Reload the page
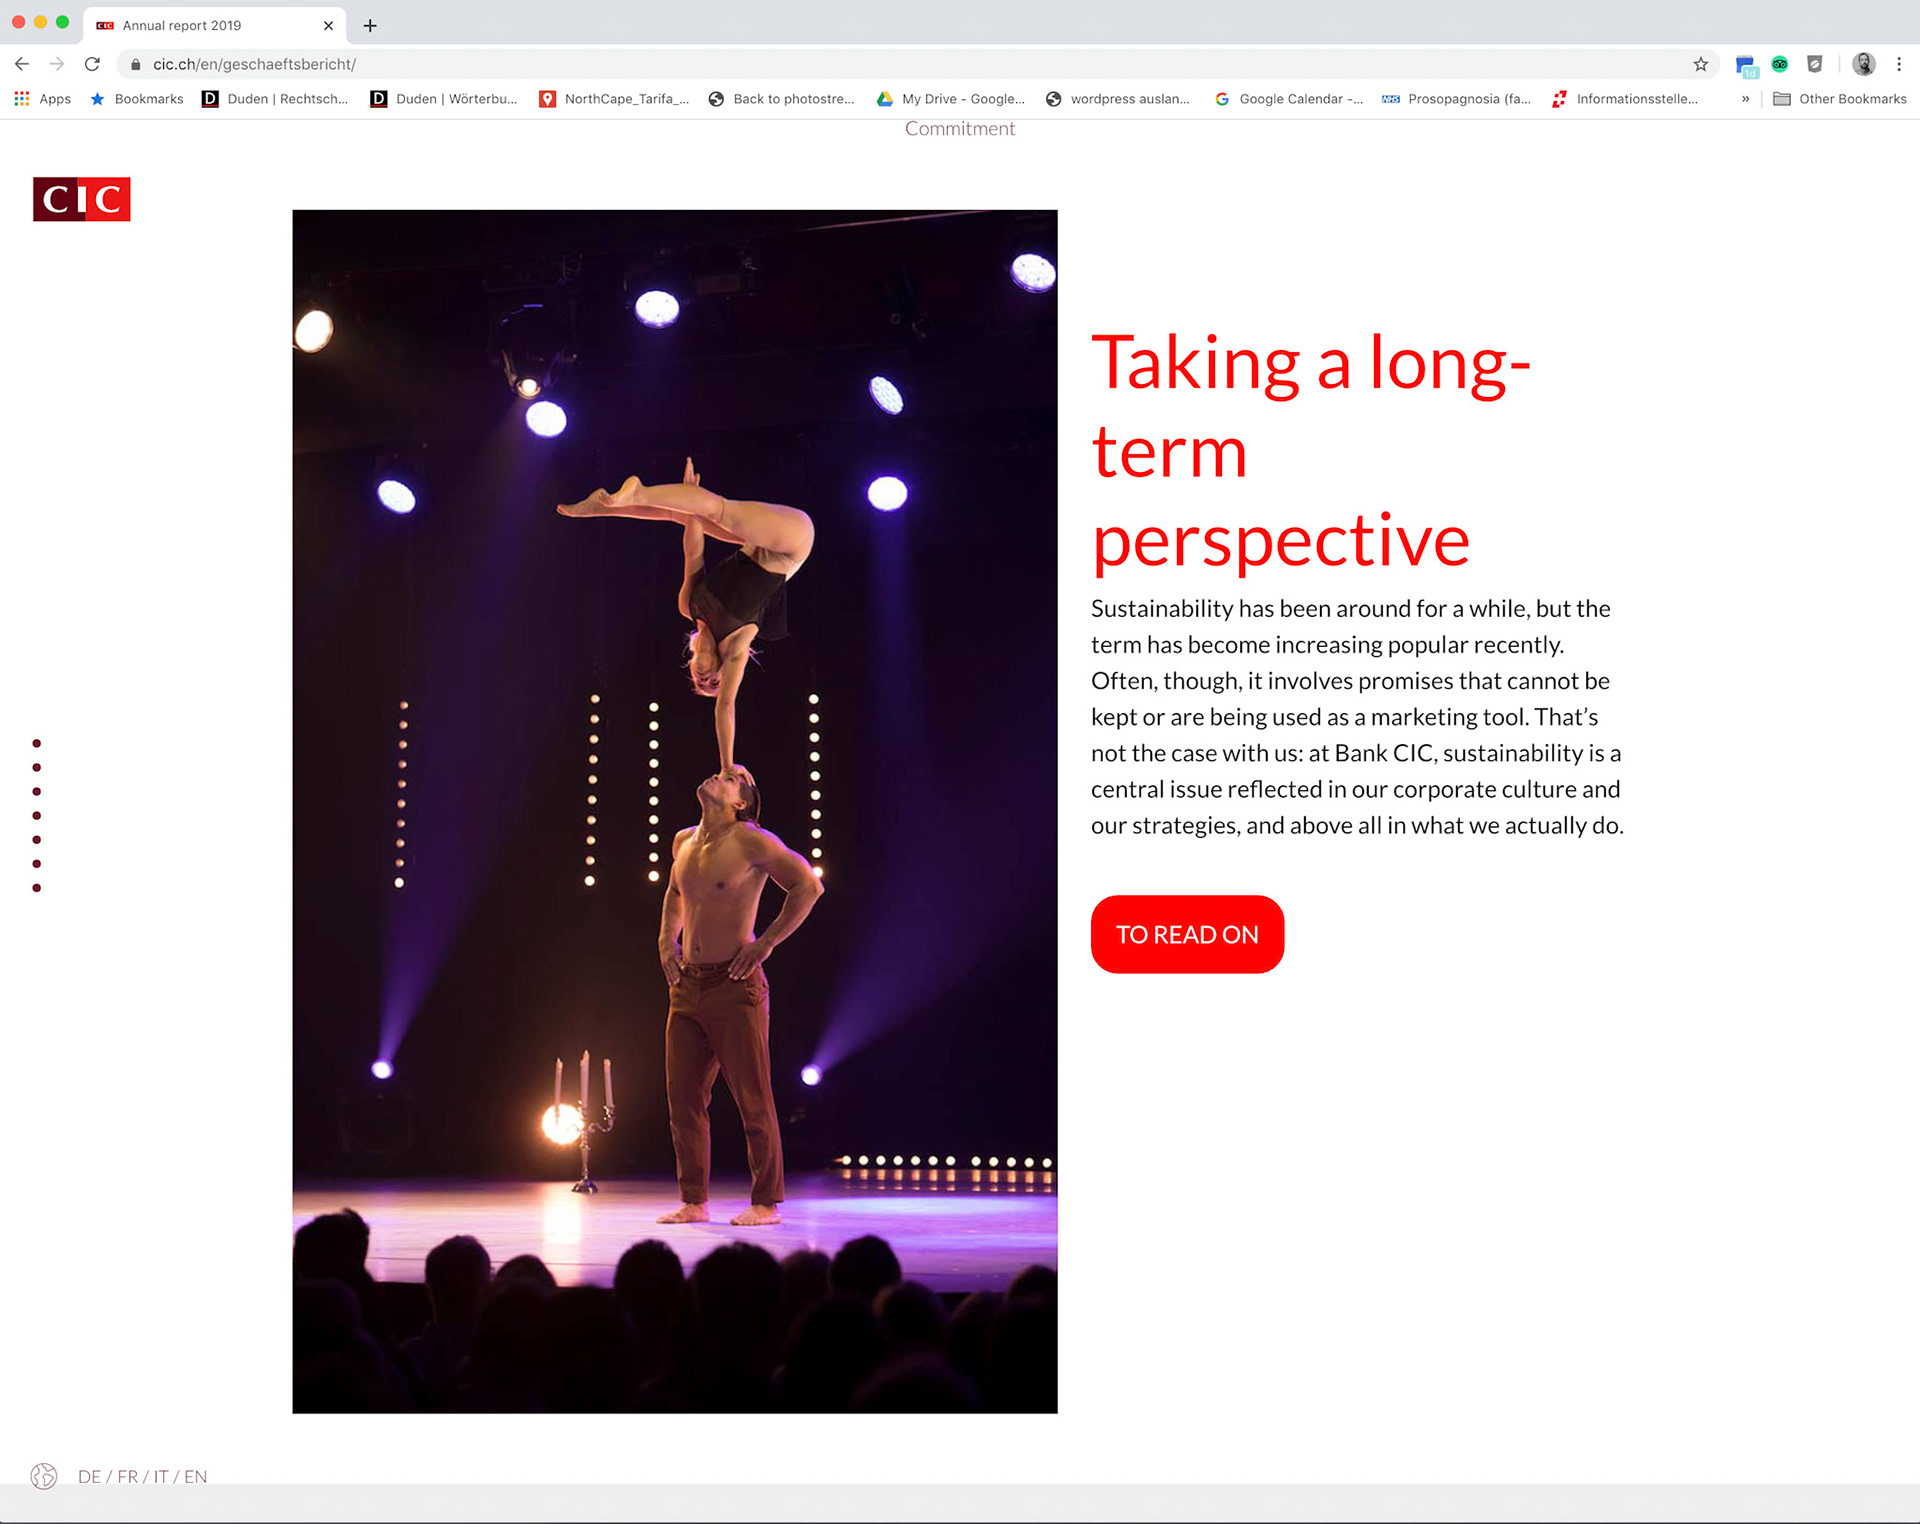1920x1524 pixels. tap(92, 64)
